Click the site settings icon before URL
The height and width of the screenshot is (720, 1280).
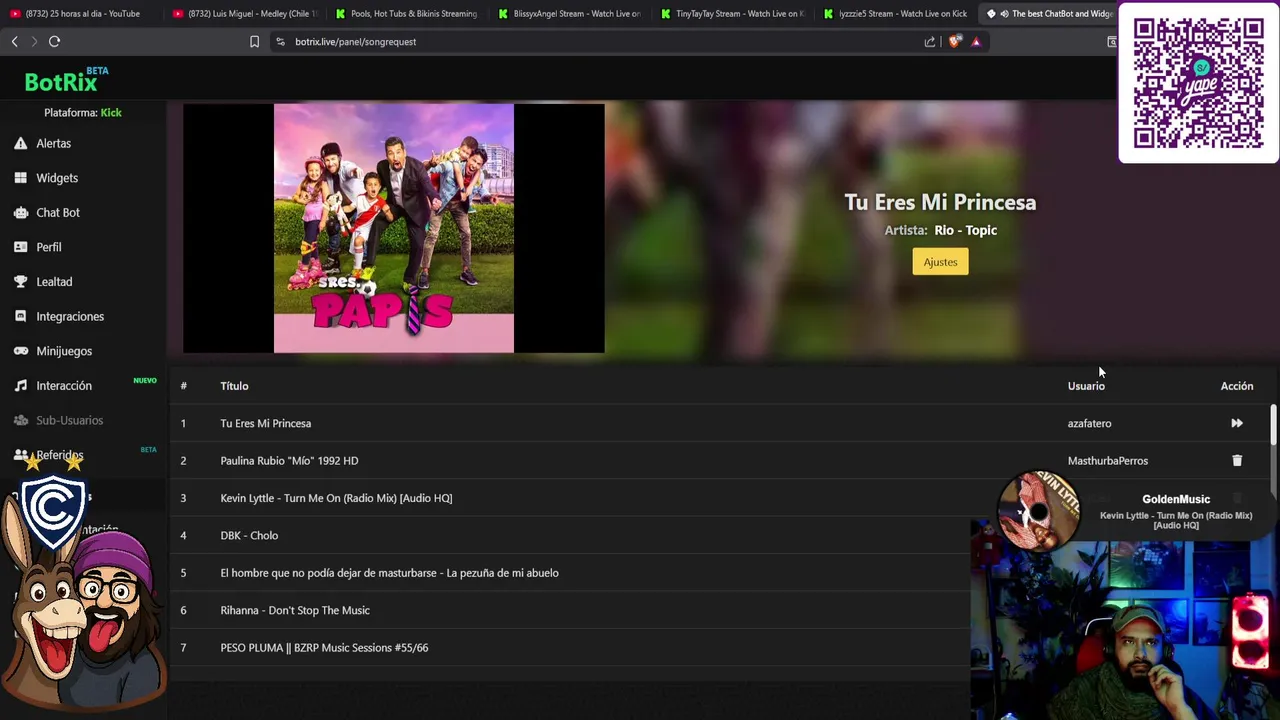coord(280,41)
